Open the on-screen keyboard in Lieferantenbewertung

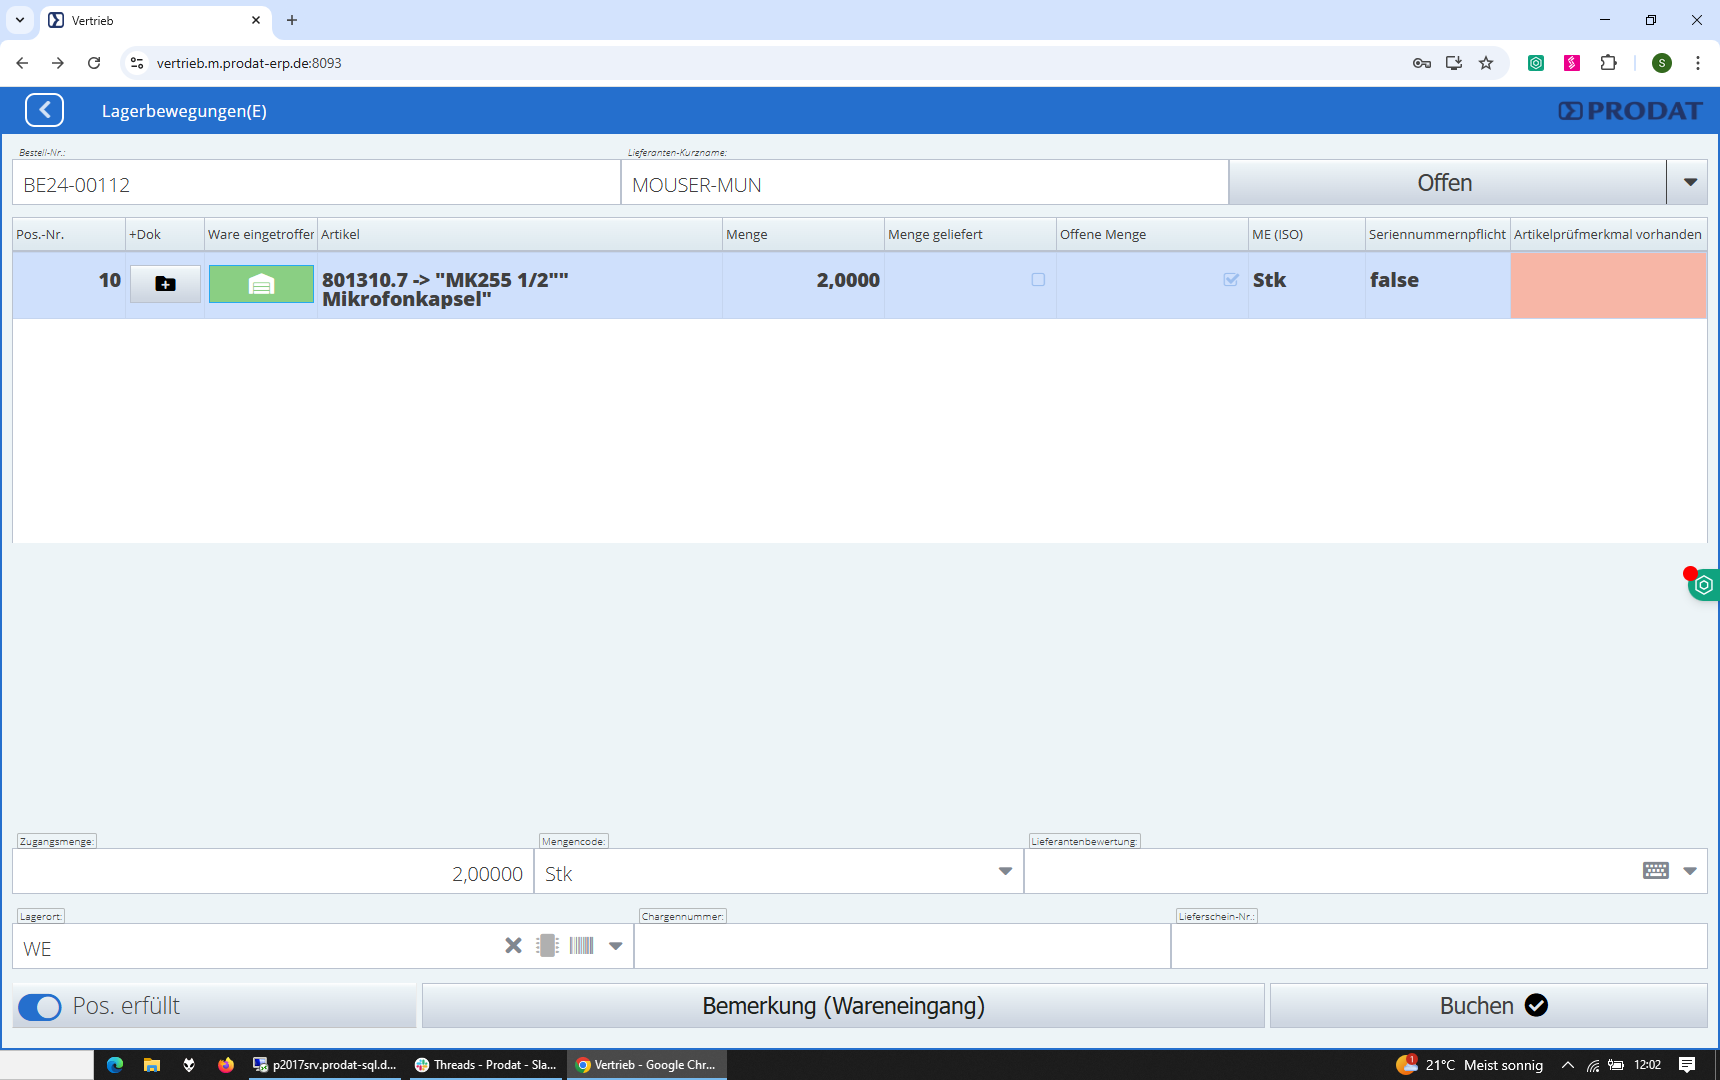[x=1655, y=871]
